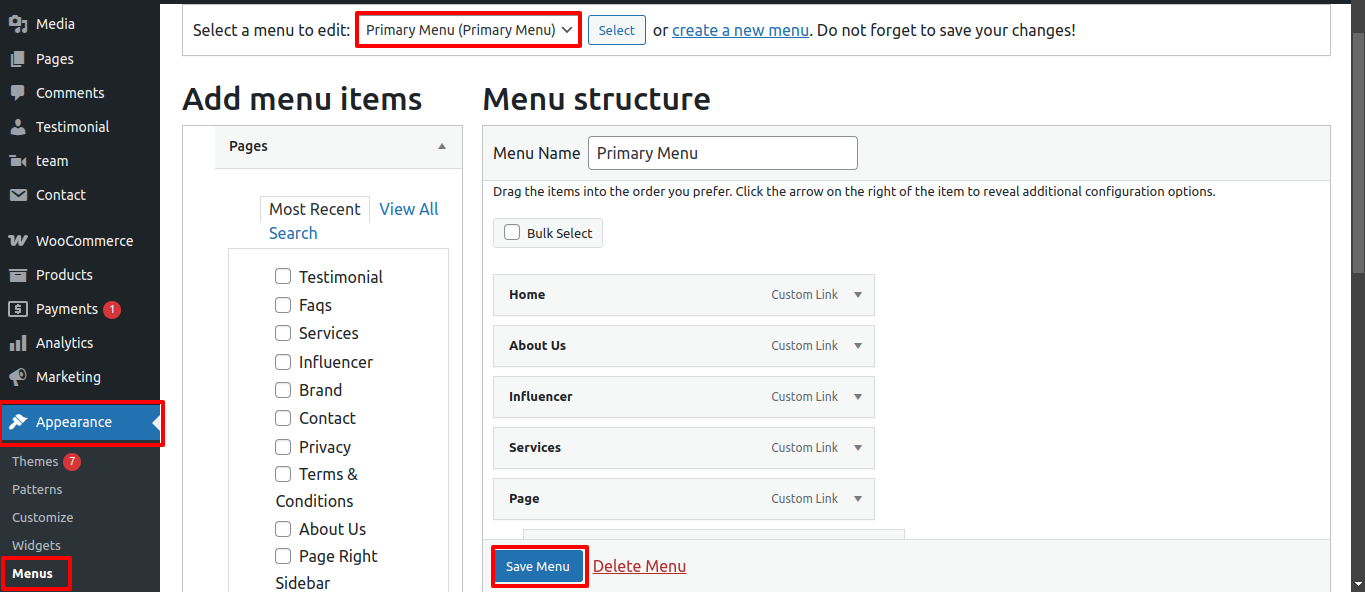The image size is (1365, 592).
Task: Check the Faqs page checkbox
Action: 283,305
